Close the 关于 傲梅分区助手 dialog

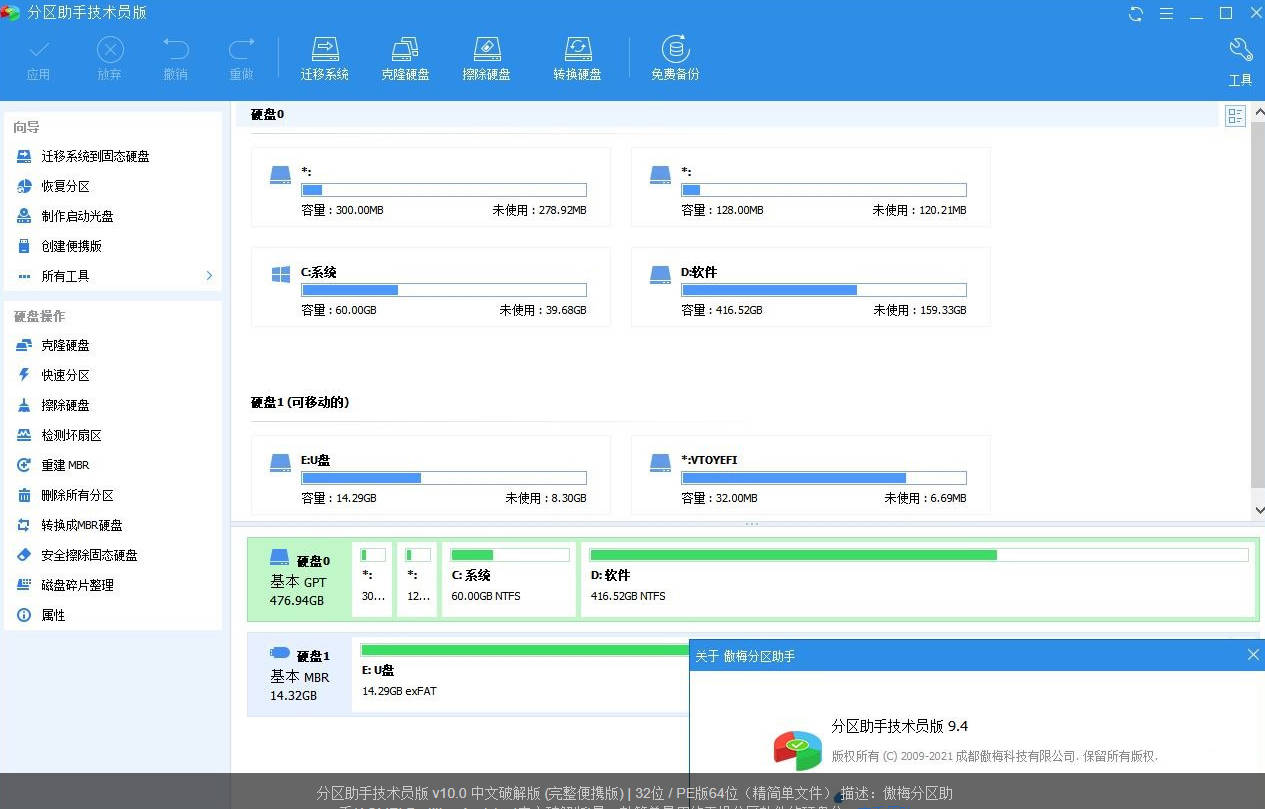tap(1252, 655)
